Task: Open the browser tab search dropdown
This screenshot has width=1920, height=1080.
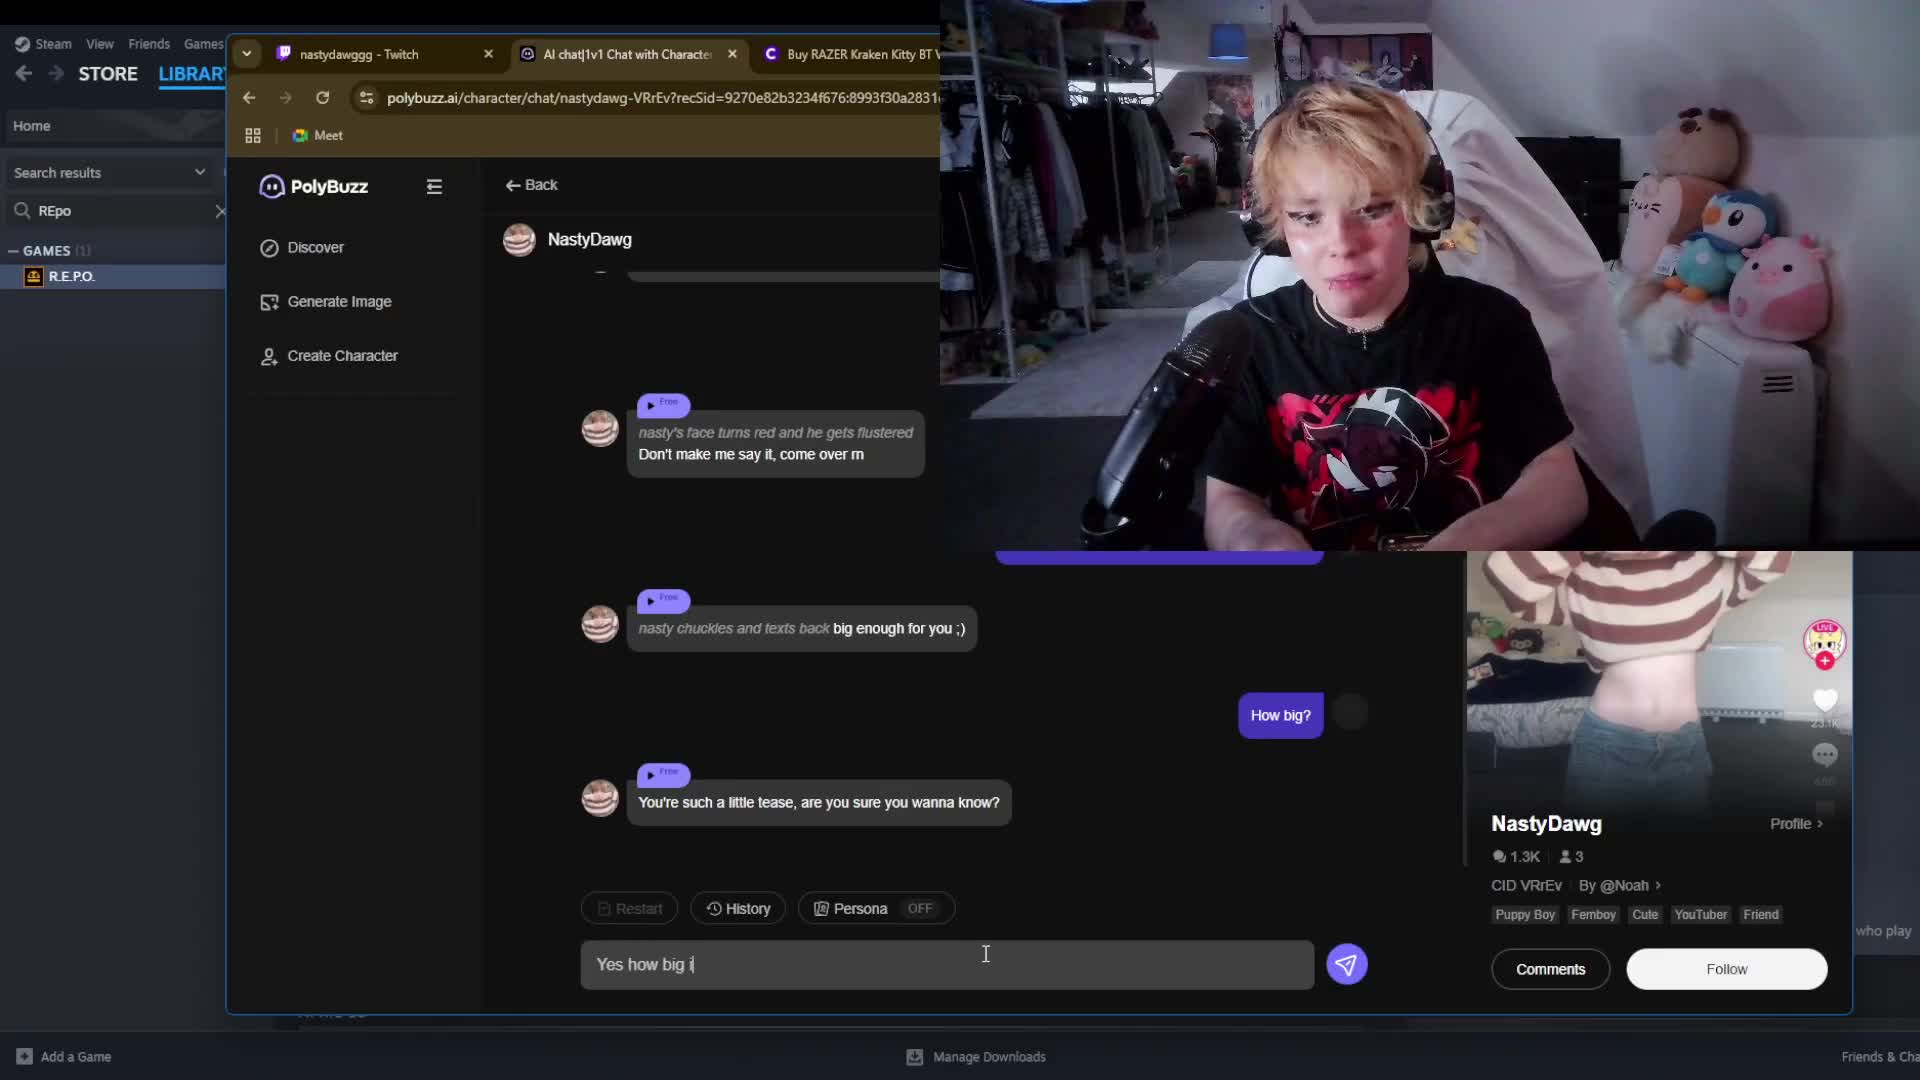Action: [246, 54]
